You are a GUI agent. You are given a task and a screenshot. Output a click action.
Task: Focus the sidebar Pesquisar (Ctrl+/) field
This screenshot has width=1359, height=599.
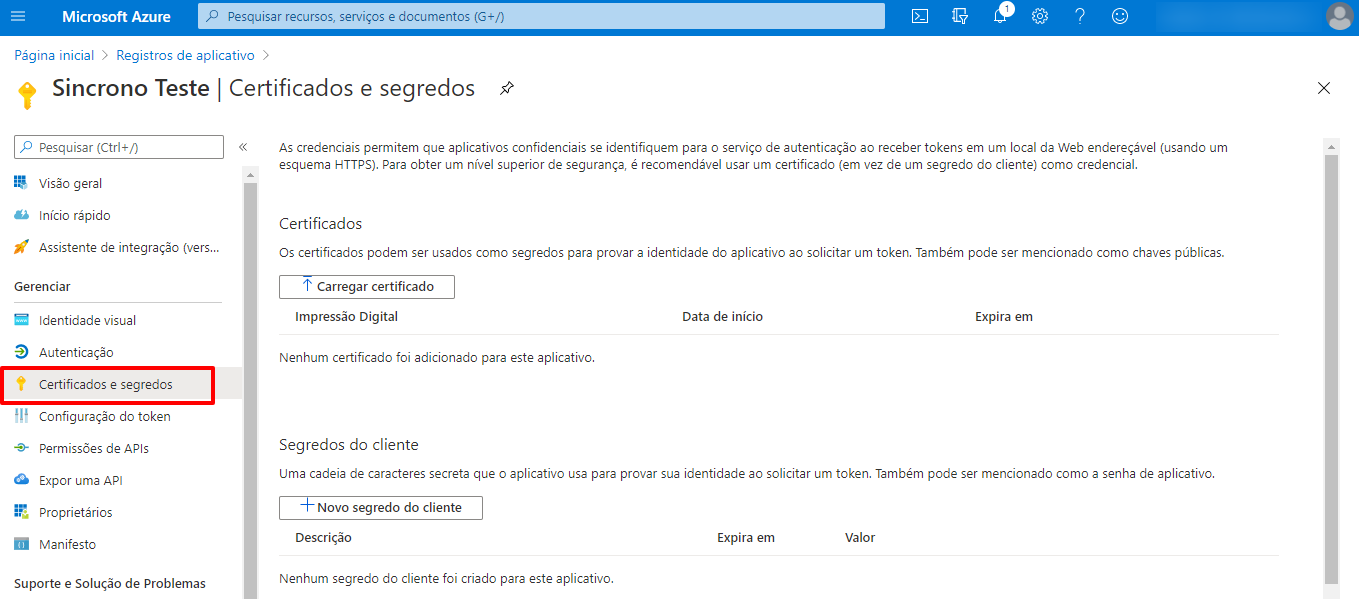119,147
